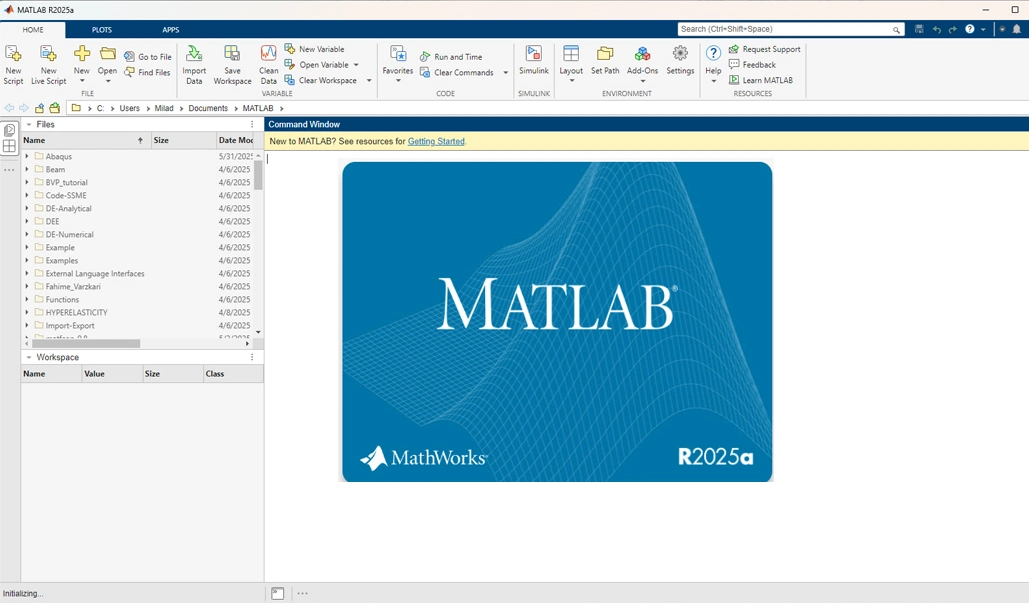Screen dimensions: 1029x603
Task: Open MATLAB Settings
Action: pyautogui.click(x=680, y=62)
